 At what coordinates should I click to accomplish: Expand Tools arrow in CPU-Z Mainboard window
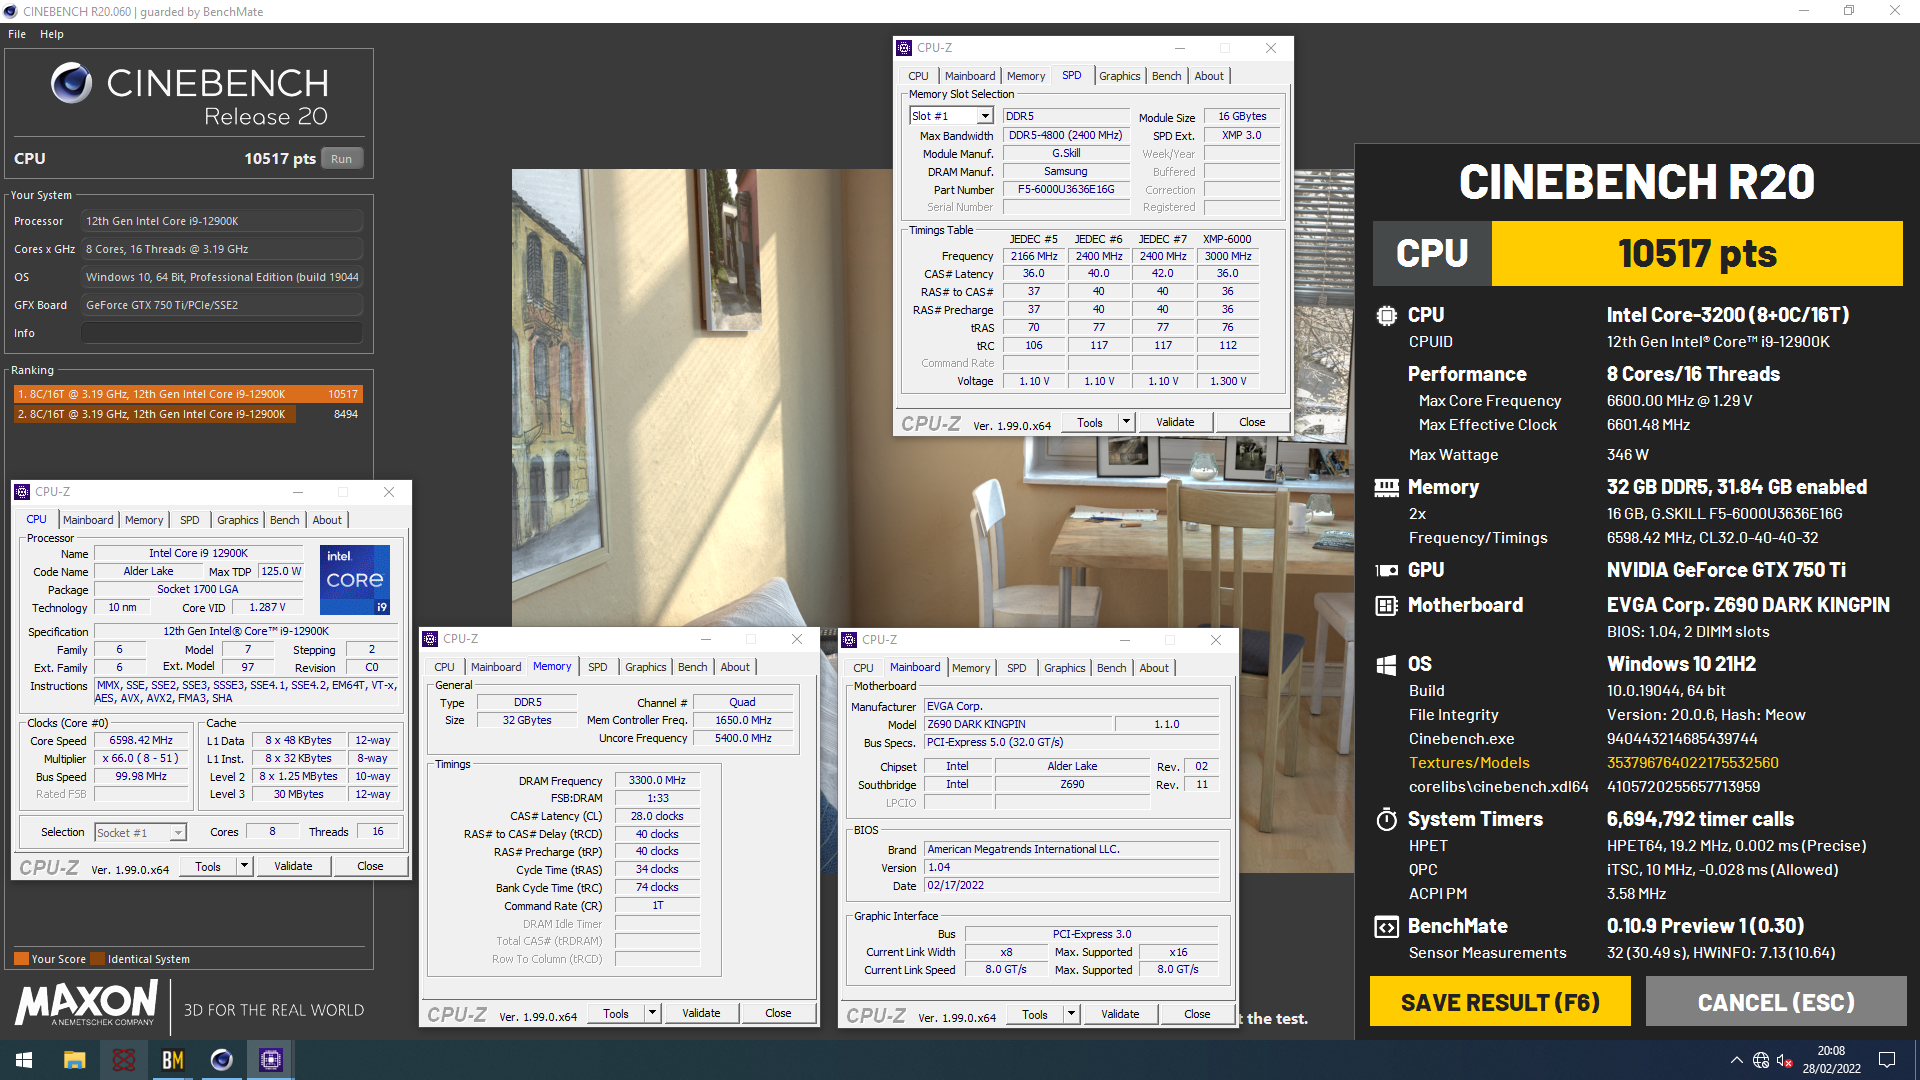[x=1071, y=1014]
